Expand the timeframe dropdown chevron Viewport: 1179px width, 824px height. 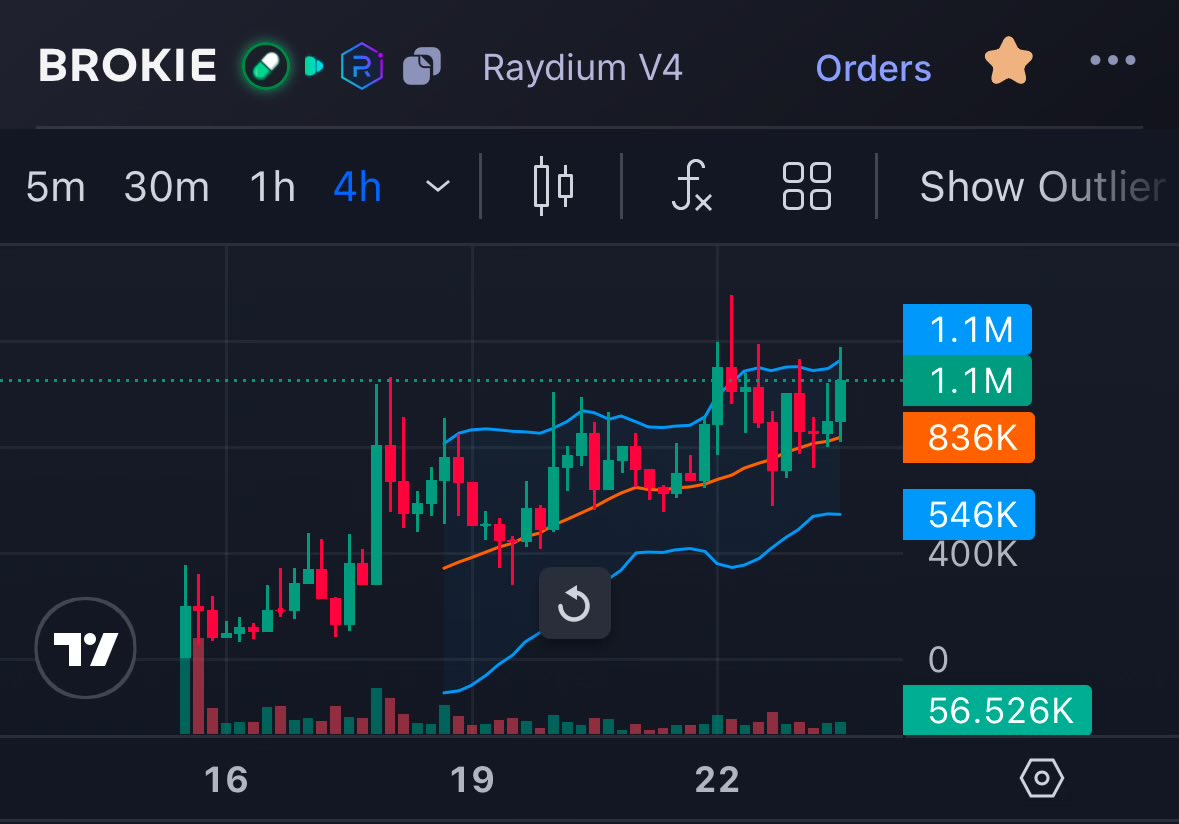[438, 186]
